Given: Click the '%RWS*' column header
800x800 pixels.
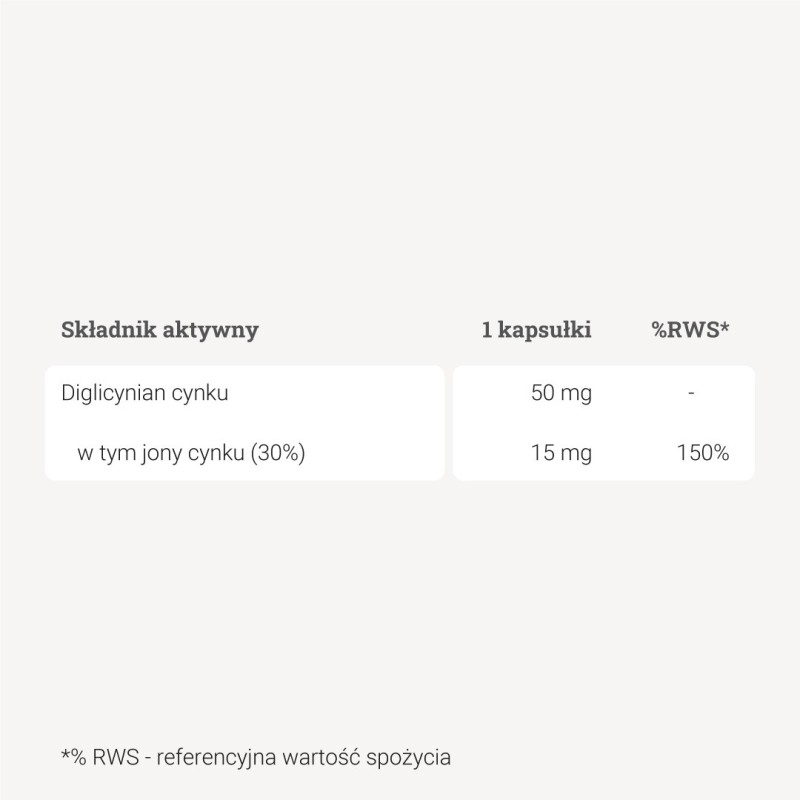Looking at the screenshot, I should pos(690,330).
